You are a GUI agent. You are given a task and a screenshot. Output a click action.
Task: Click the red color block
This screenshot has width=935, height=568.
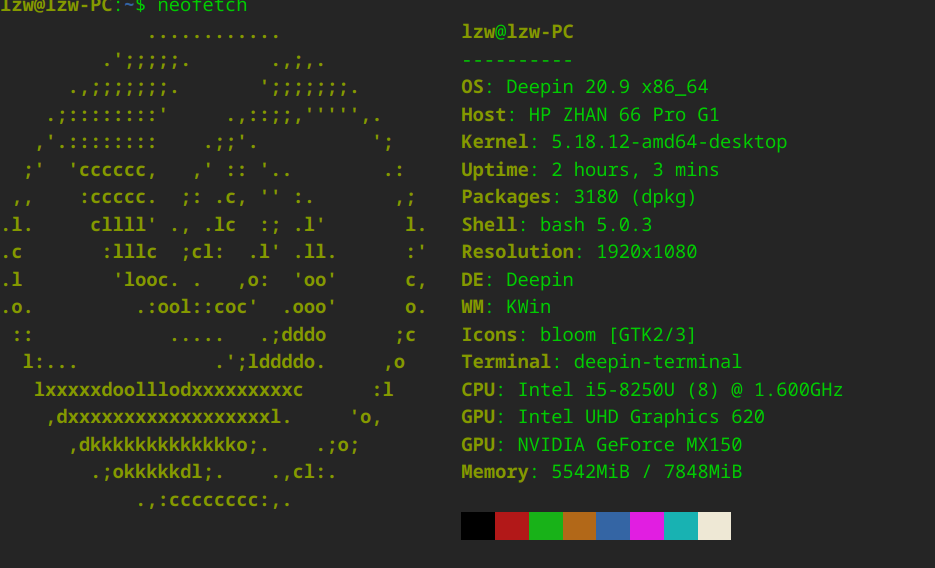(x=512, y=526)
